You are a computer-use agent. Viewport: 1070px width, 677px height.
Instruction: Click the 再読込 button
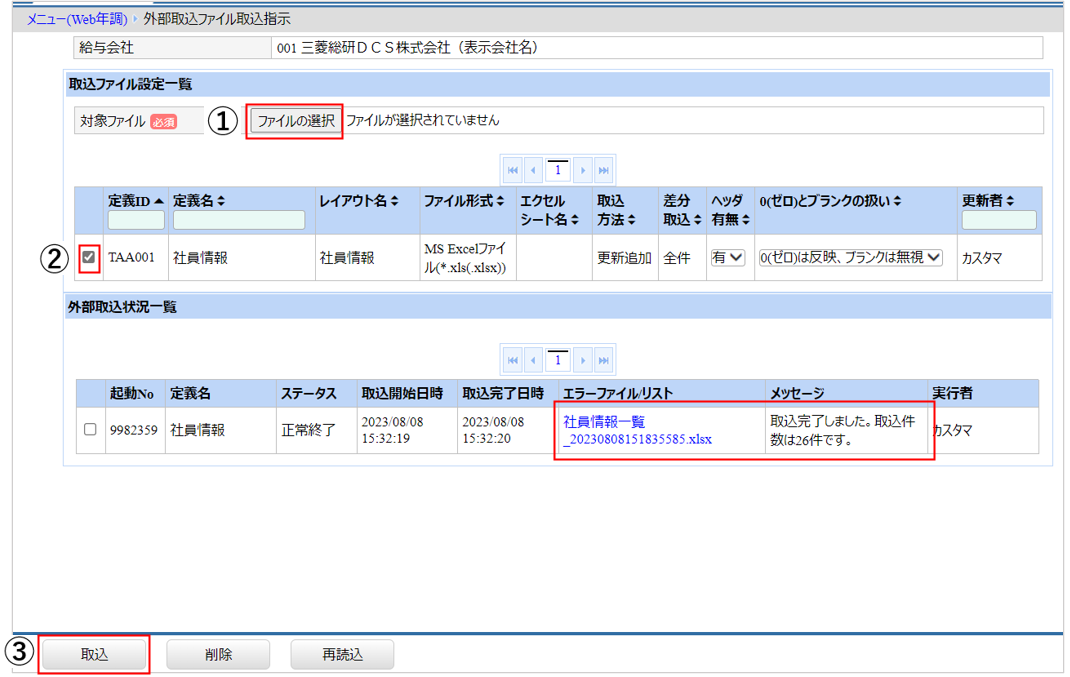pyautogui.click(x=343, y=654)
